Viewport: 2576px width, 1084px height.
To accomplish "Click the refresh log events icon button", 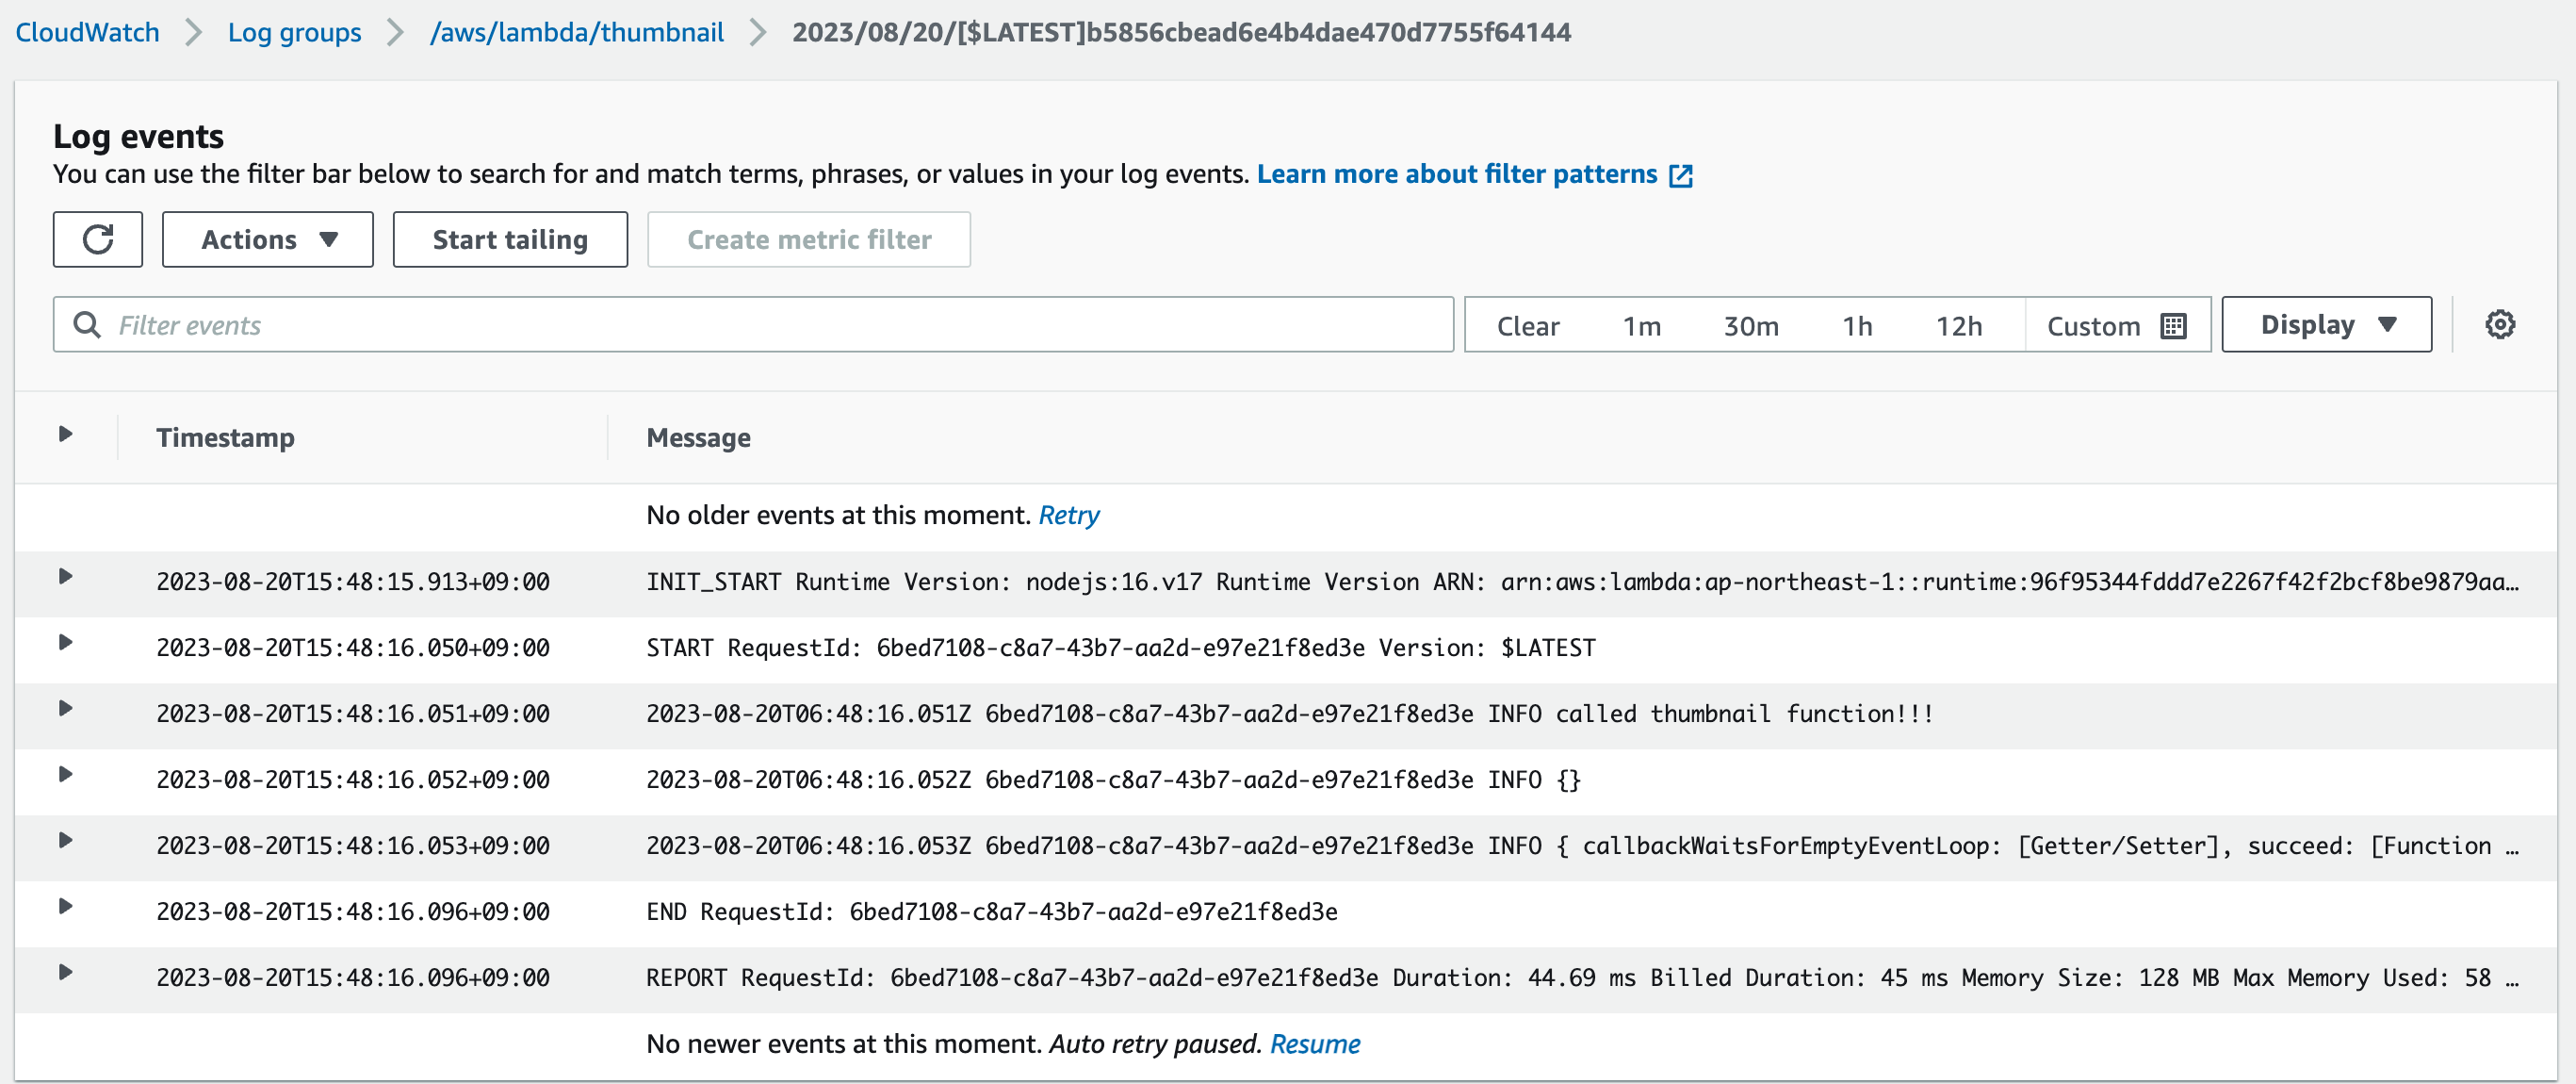I will coord(98,239).
